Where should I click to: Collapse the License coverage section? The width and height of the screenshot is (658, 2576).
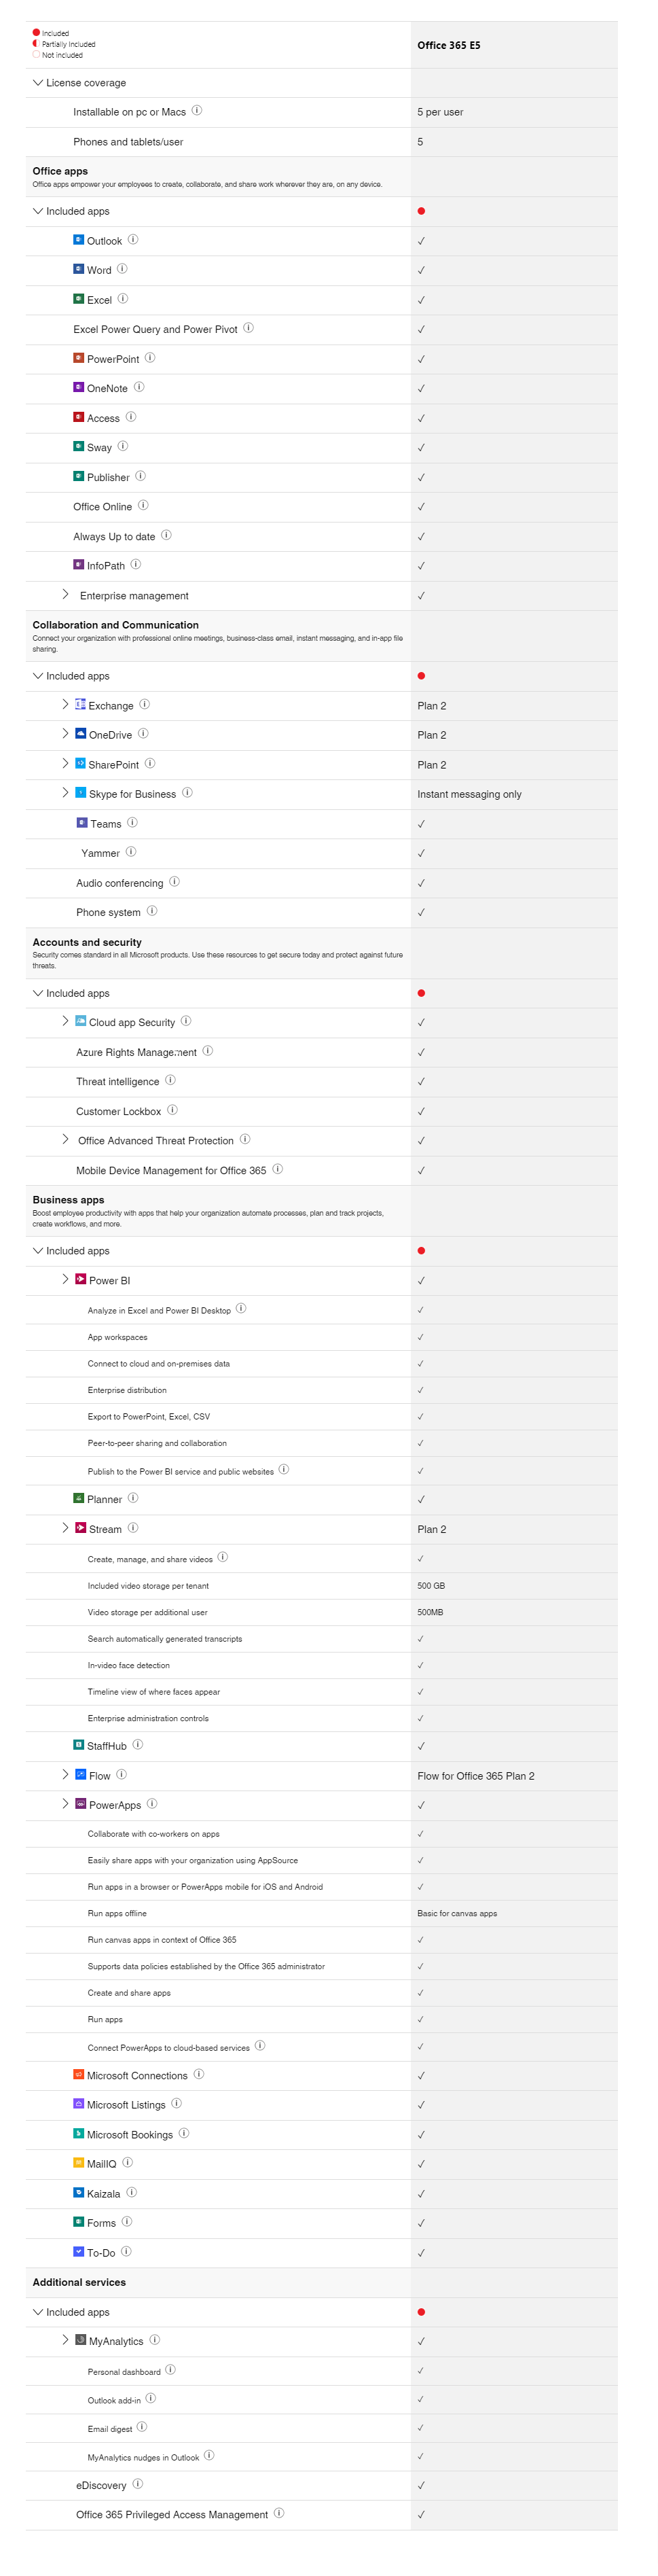pos(38,83)
